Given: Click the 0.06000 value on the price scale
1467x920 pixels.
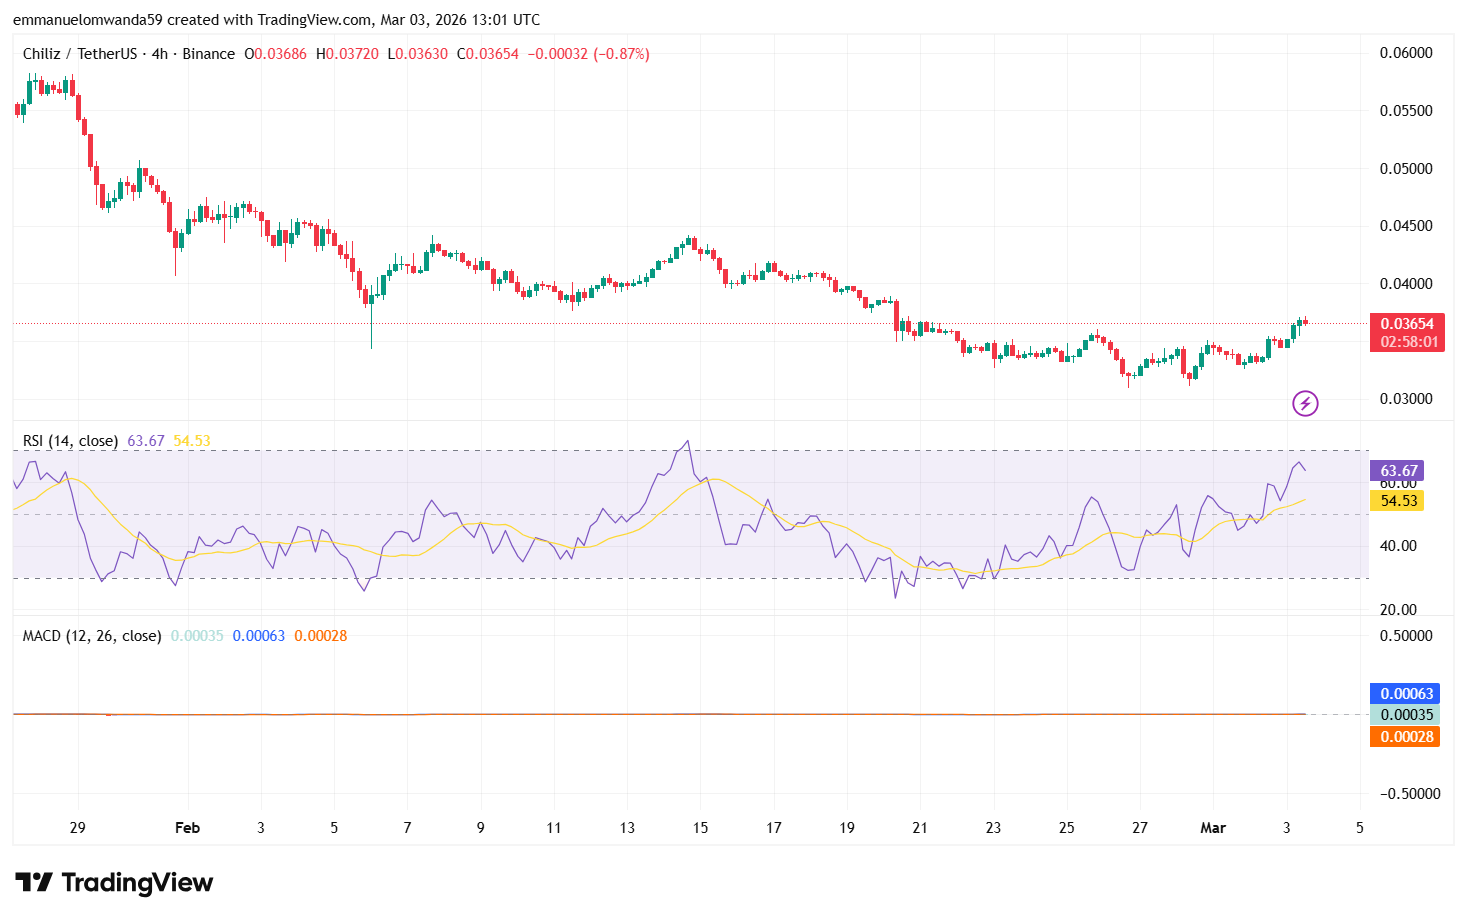Looking at the screenshot, I should 1407,54.
